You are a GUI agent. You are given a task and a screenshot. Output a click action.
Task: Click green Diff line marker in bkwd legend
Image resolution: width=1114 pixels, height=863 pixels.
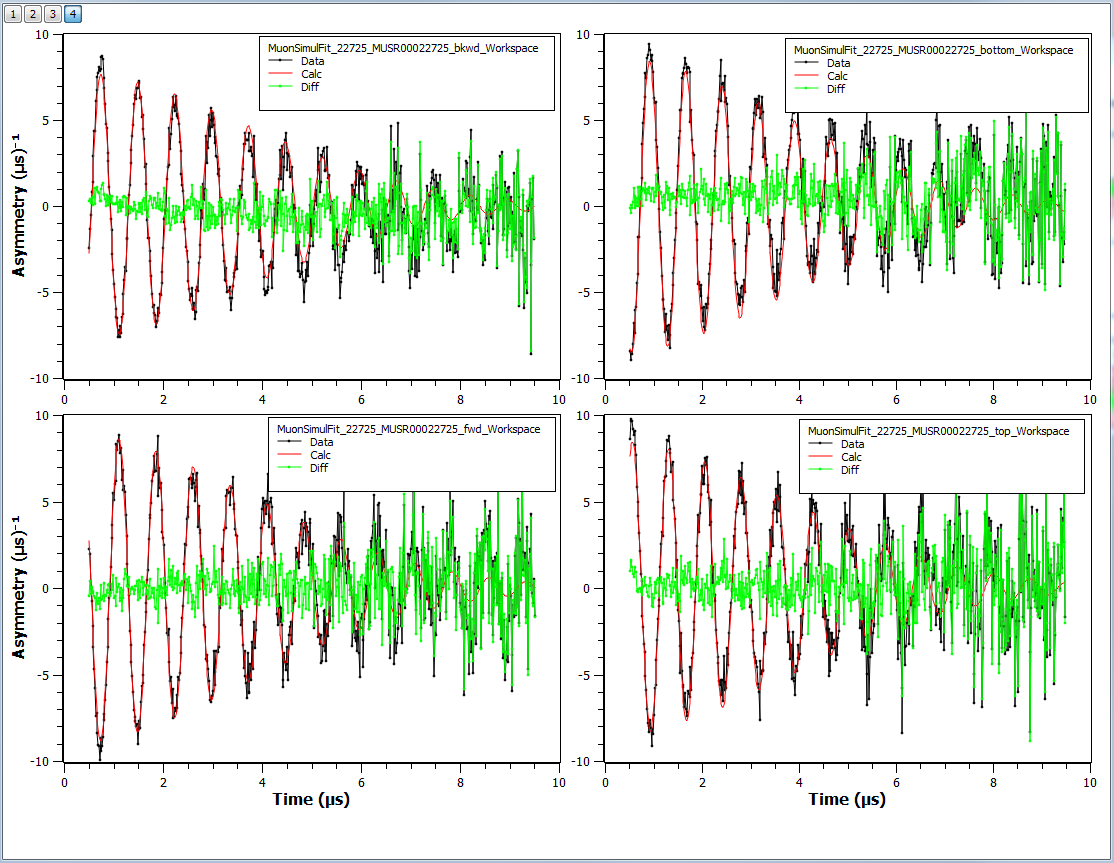(279, 87)
